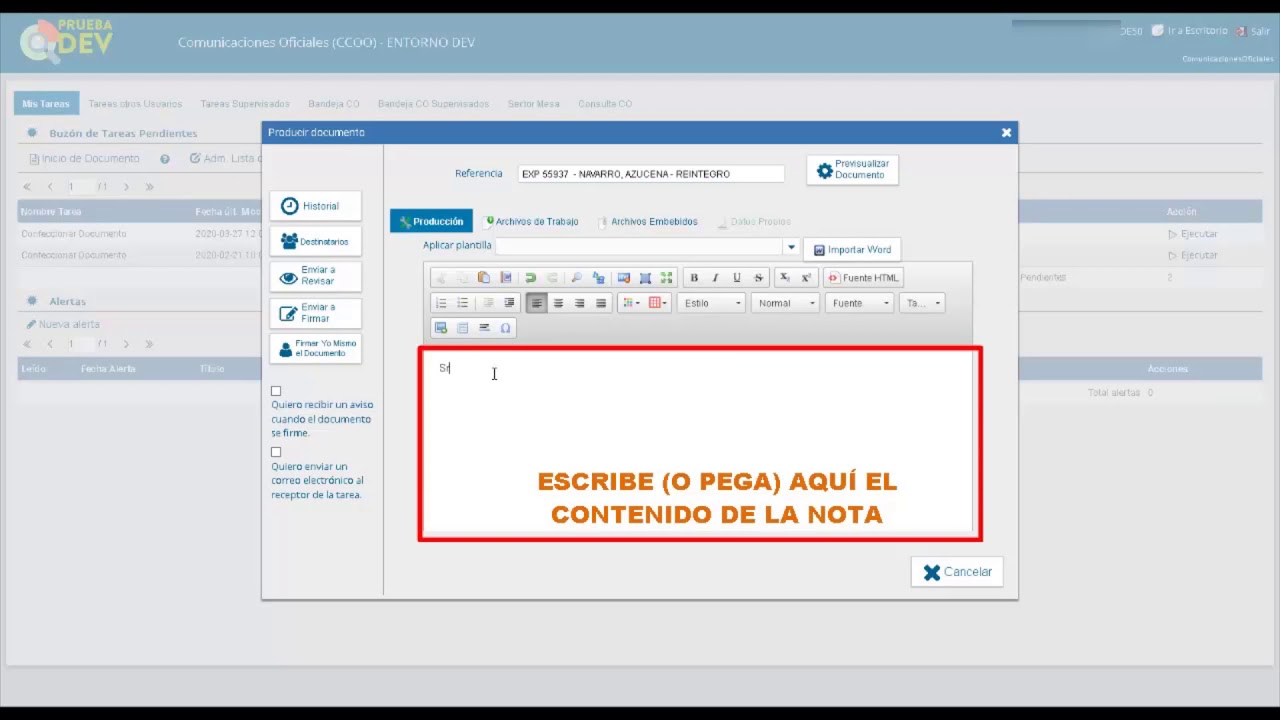Open the Fuente font dropdown
This screenshot has width=1280, height=720.
859,303
